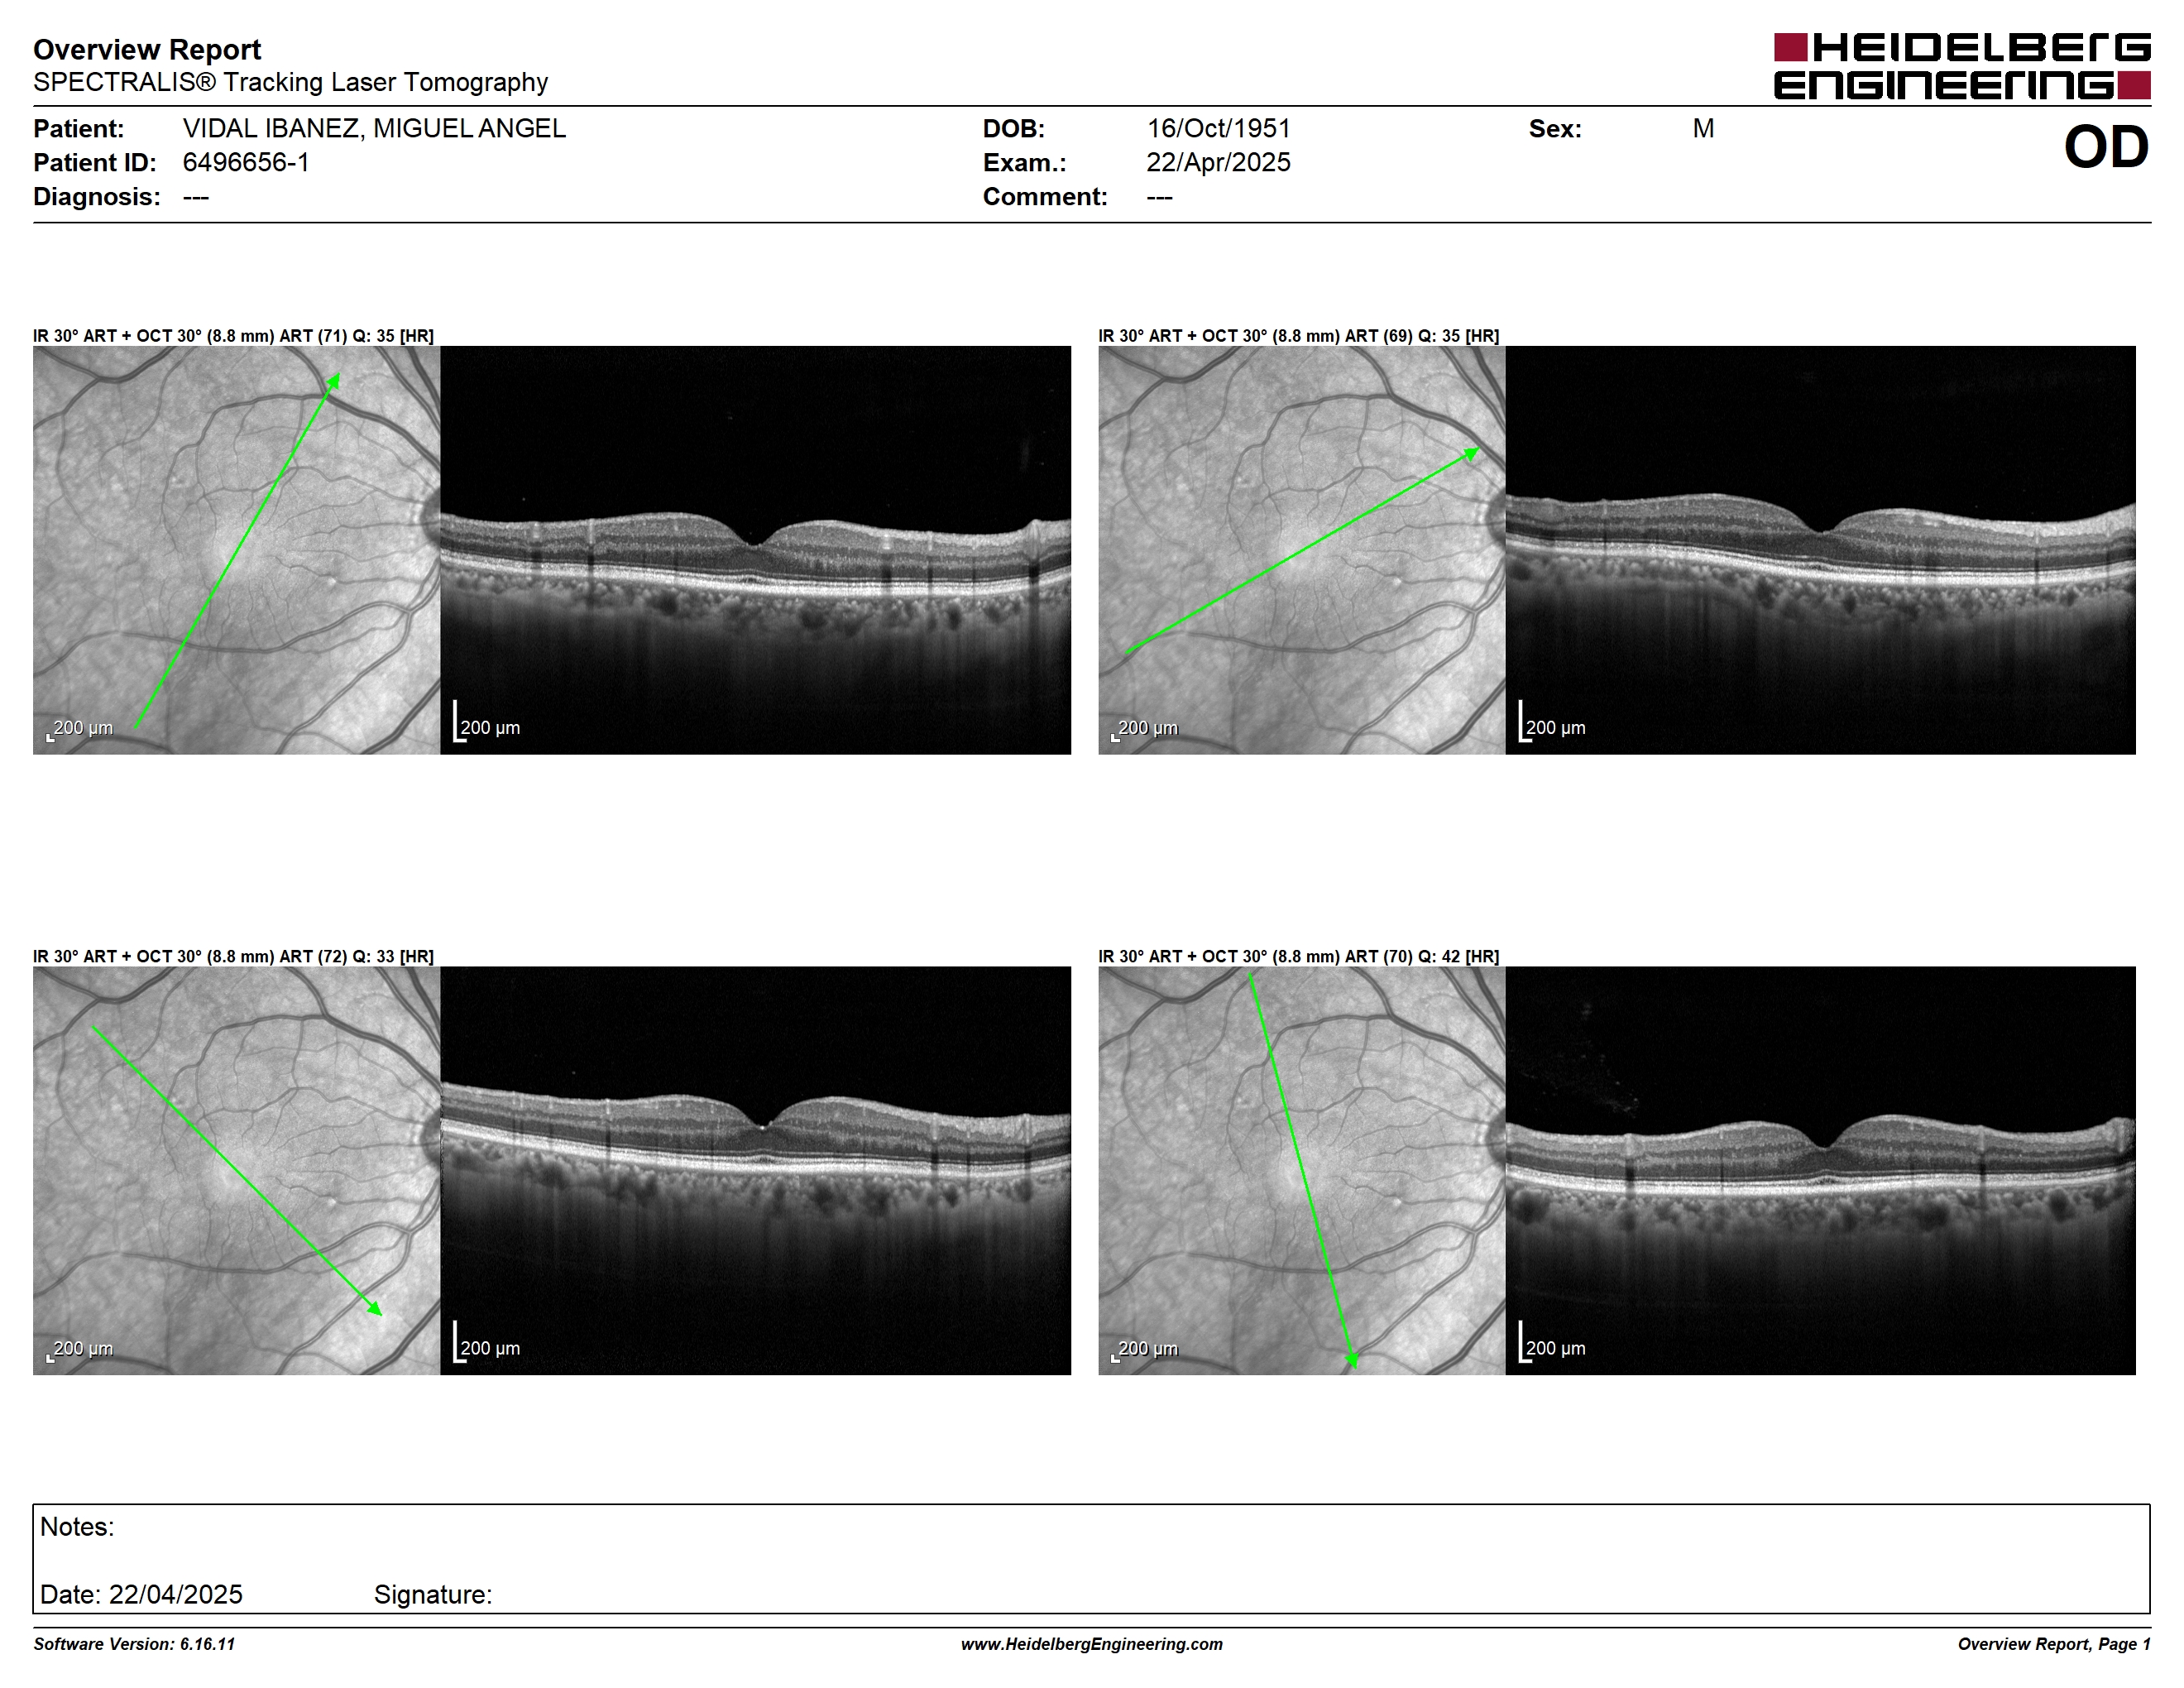The image size is (2184, 1688).
Task: Click the Signature field
Action: tap(433, 1594)
